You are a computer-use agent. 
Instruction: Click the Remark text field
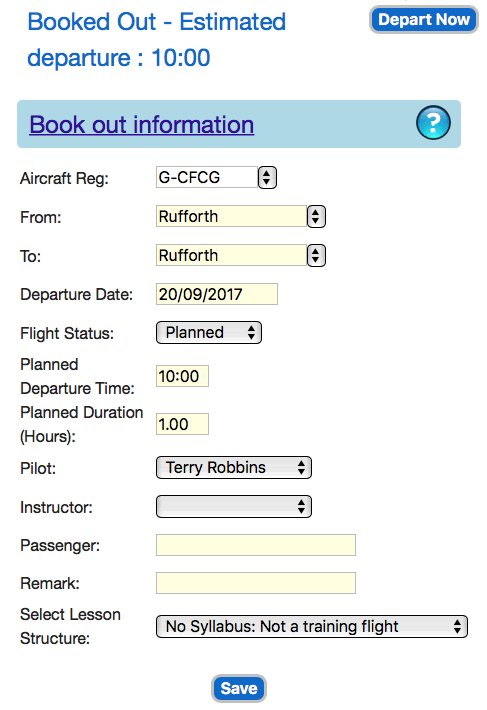tap(256, 583)
